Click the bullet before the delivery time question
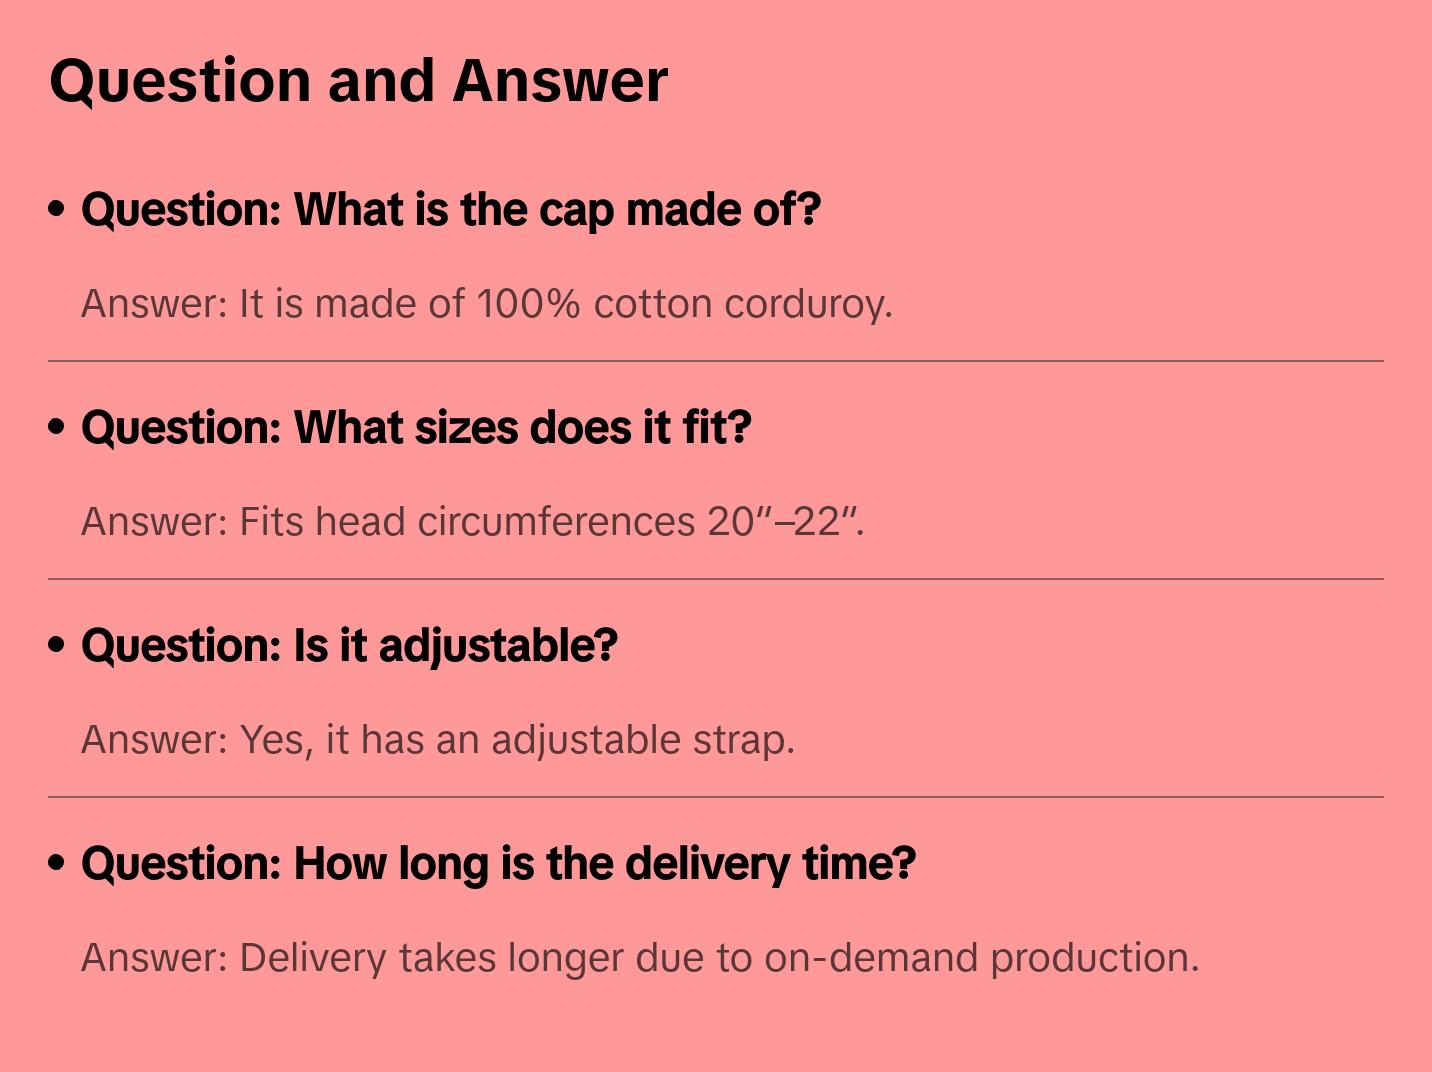Viewport: 1432px width, 1072px height. click(x=57, y=863)
